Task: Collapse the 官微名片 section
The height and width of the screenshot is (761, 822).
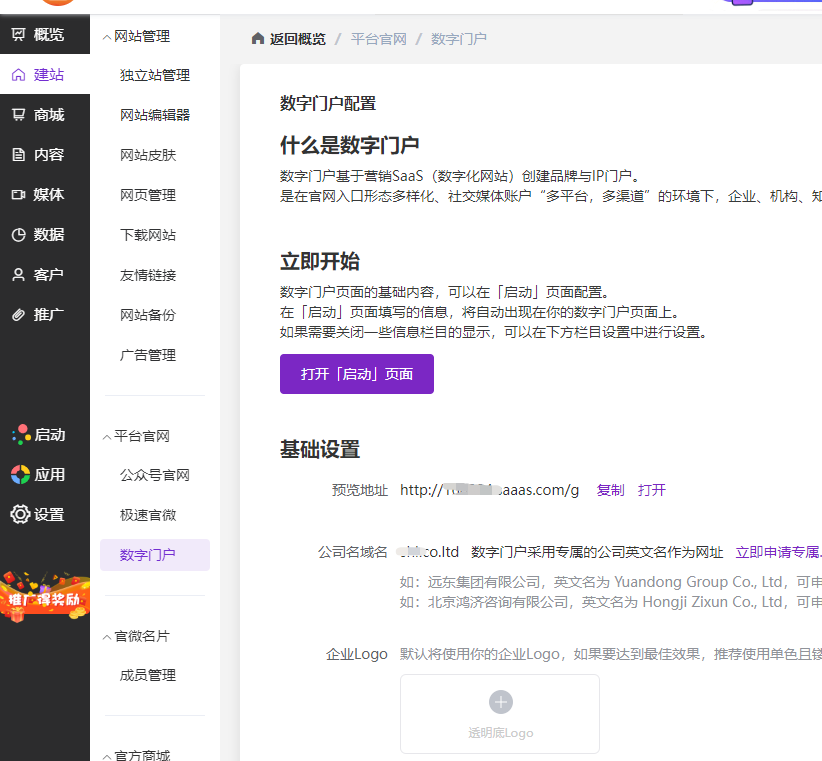Action: [x=106, y=637]
